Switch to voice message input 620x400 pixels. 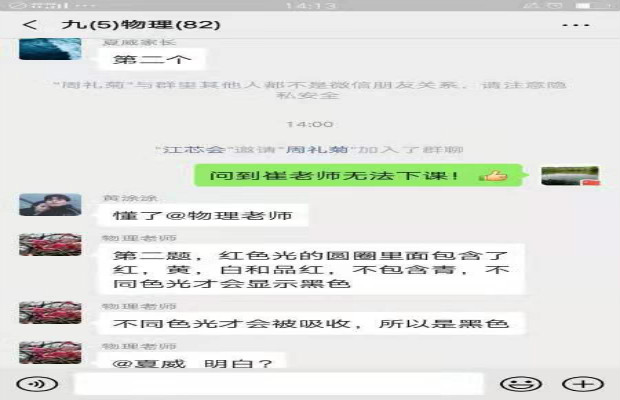(x=36, y=383)
